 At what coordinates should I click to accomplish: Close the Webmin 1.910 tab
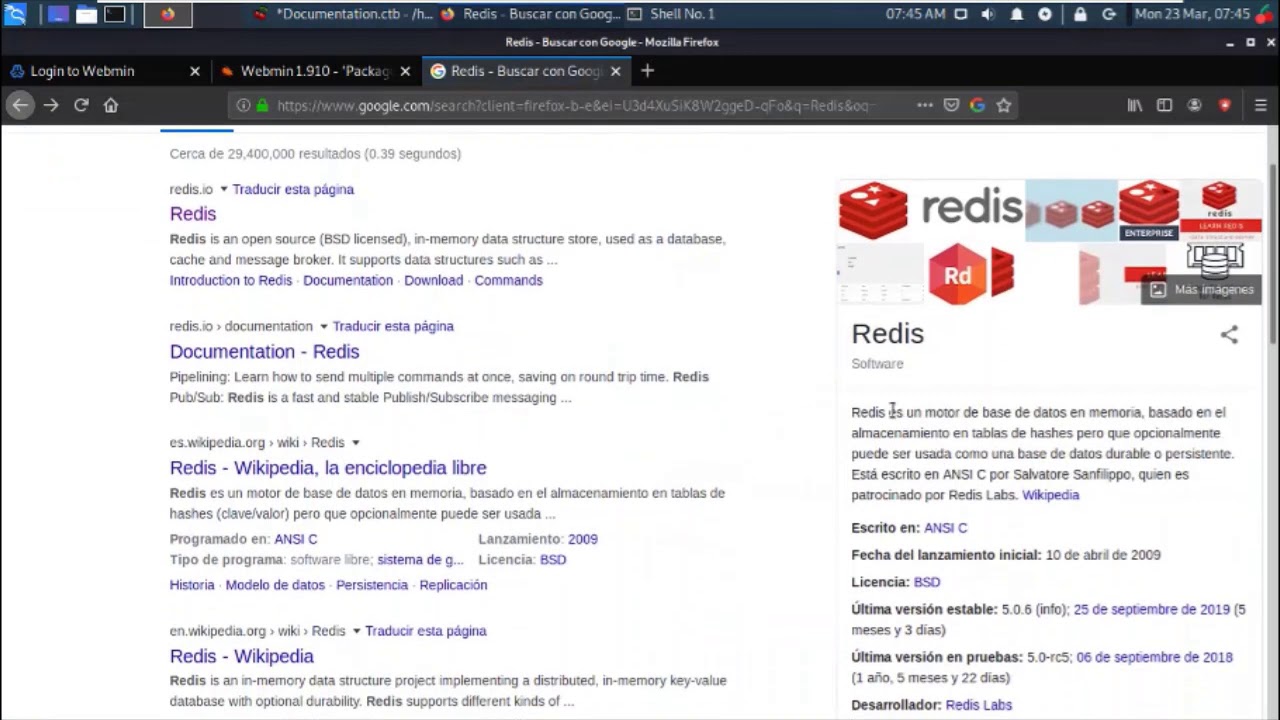(x=405, y=71)
